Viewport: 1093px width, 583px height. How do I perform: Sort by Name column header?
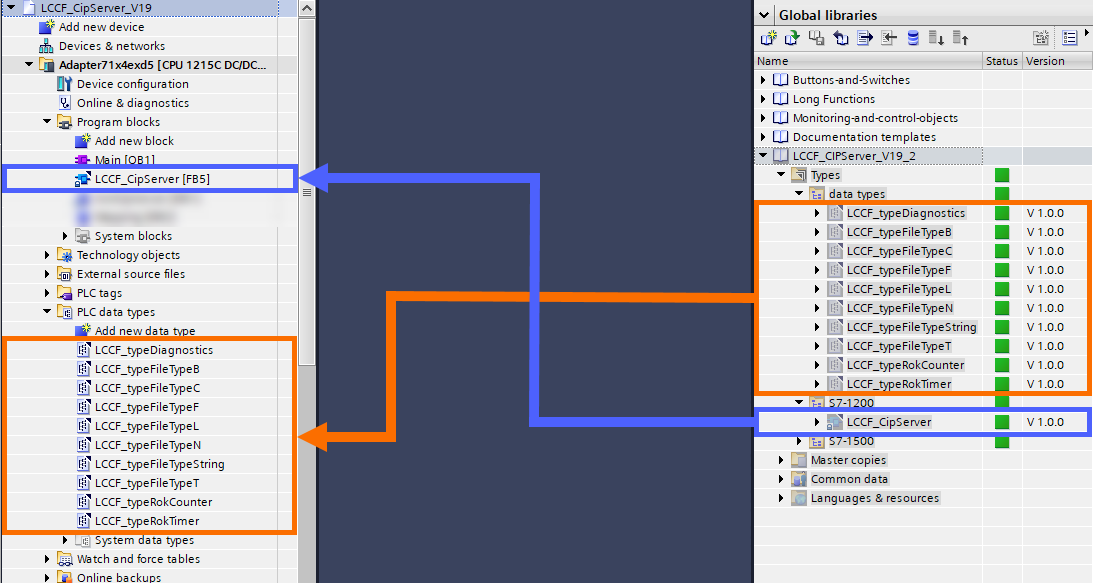[x=869, y=61]
